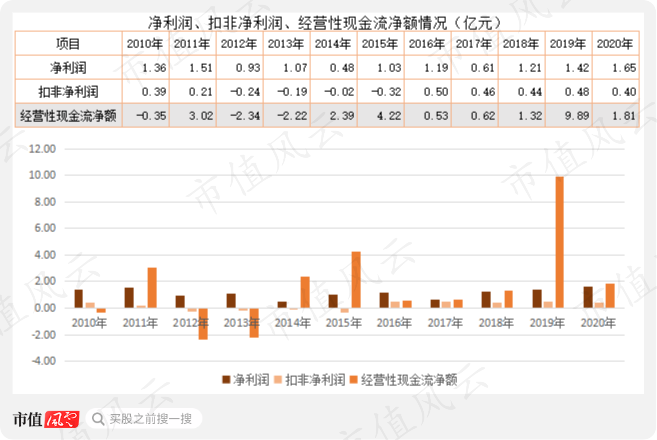This screenshot has height=440, width=657.
Task: Click the 经营性现金流净额 legend label
Action: coord(409,380)
